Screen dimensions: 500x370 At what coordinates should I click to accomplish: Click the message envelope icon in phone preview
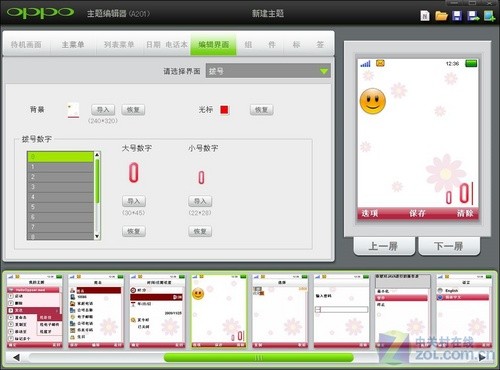click(380, 63)
